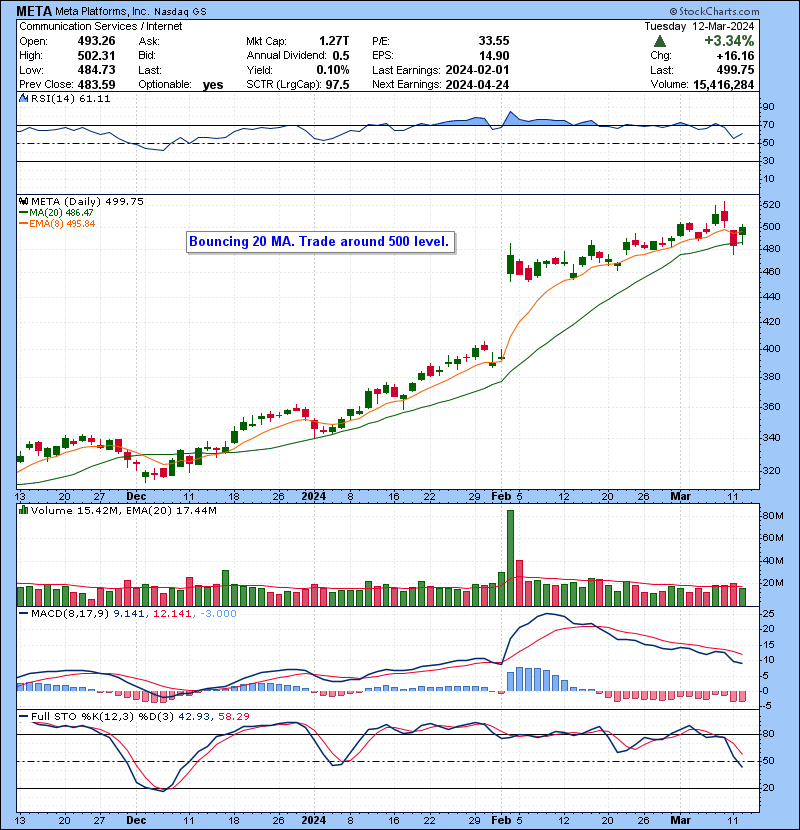Viewport: 800px width, 830px height.
Task: Click the candlestick icon beside META (Daily)
Action: 24,201
